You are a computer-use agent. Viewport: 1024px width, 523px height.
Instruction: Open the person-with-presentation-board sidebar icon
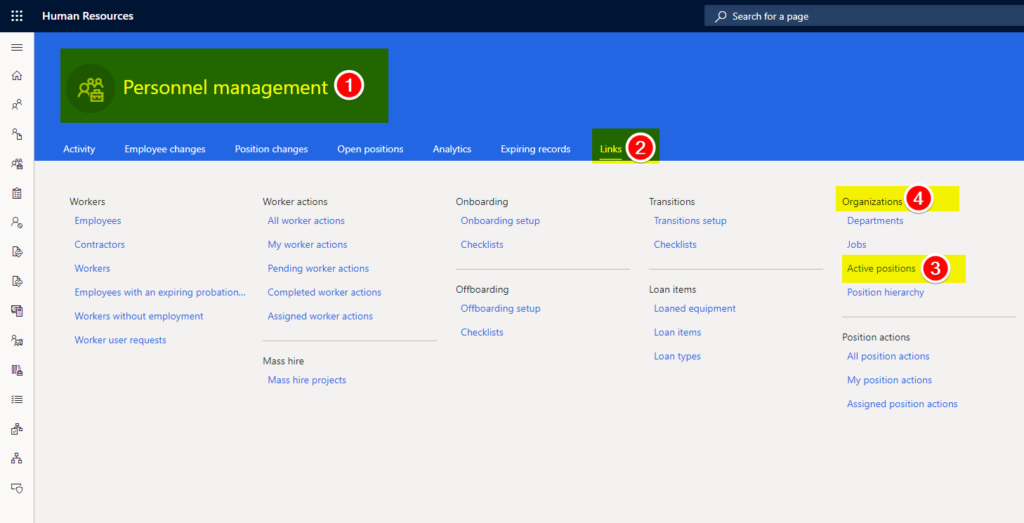[x=17, y=340]
